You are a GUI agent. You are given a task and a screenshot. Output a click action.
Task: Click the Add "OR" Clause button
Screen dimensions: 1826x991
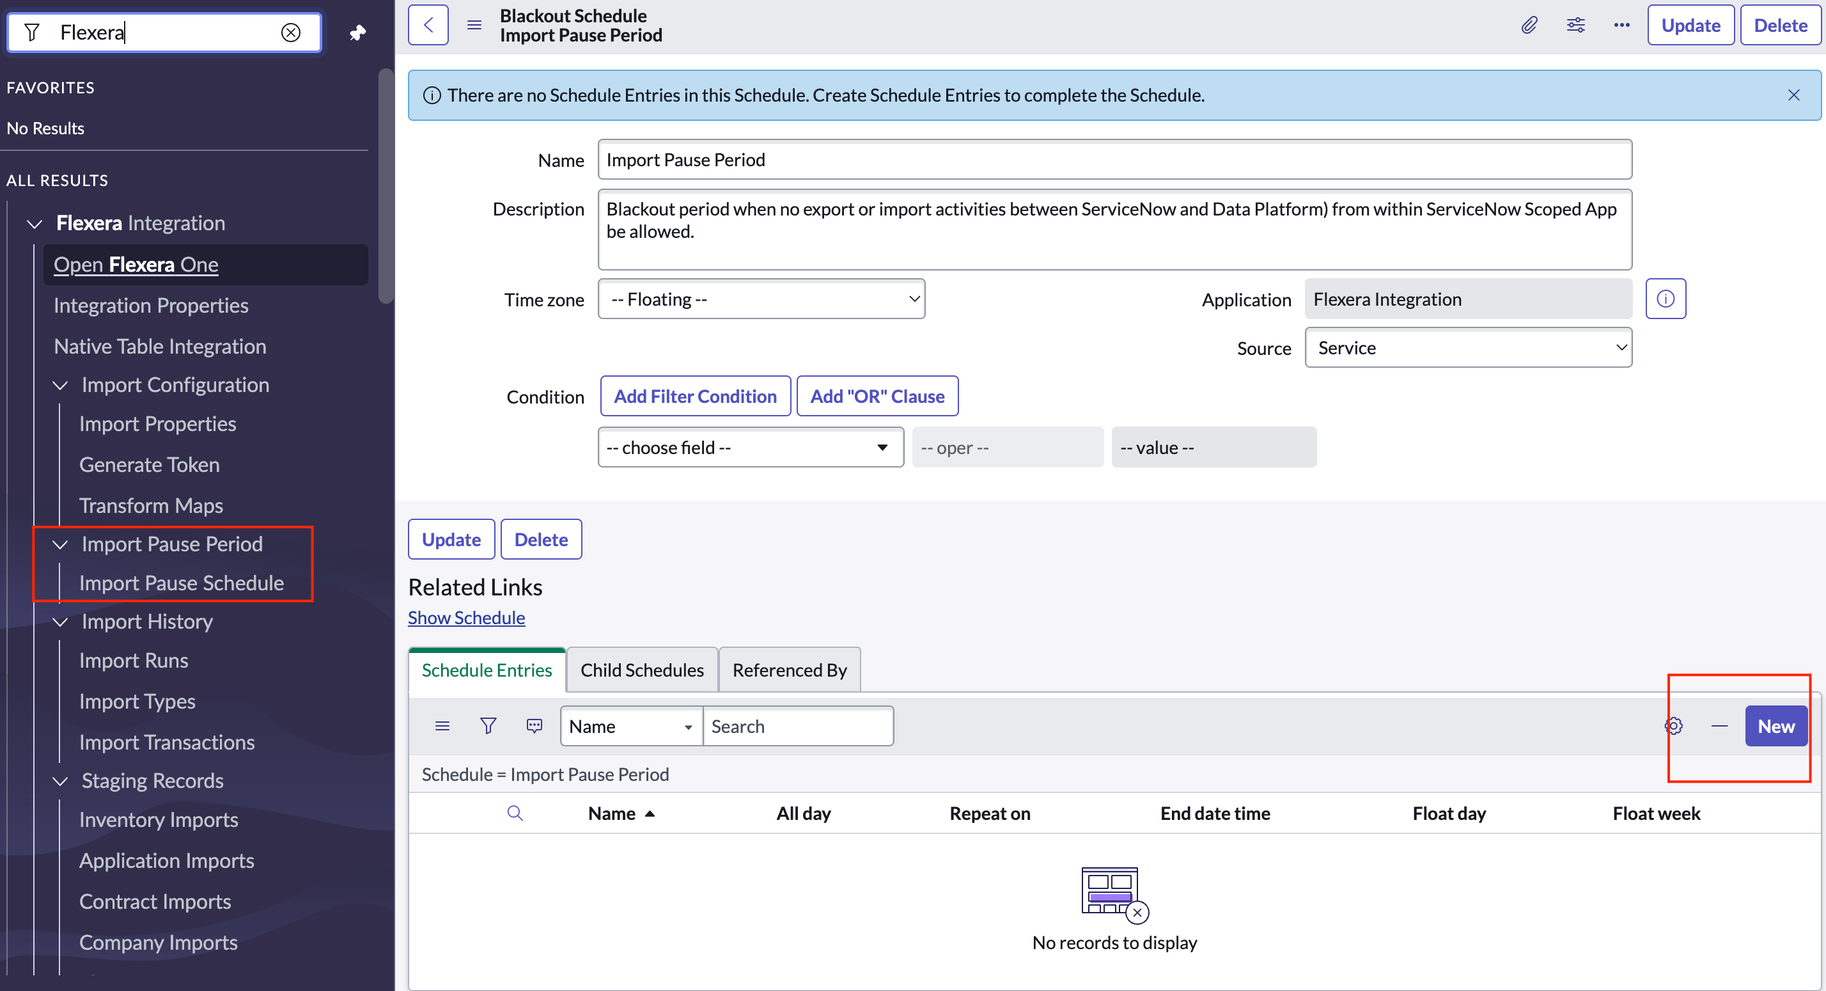(877, 396)
